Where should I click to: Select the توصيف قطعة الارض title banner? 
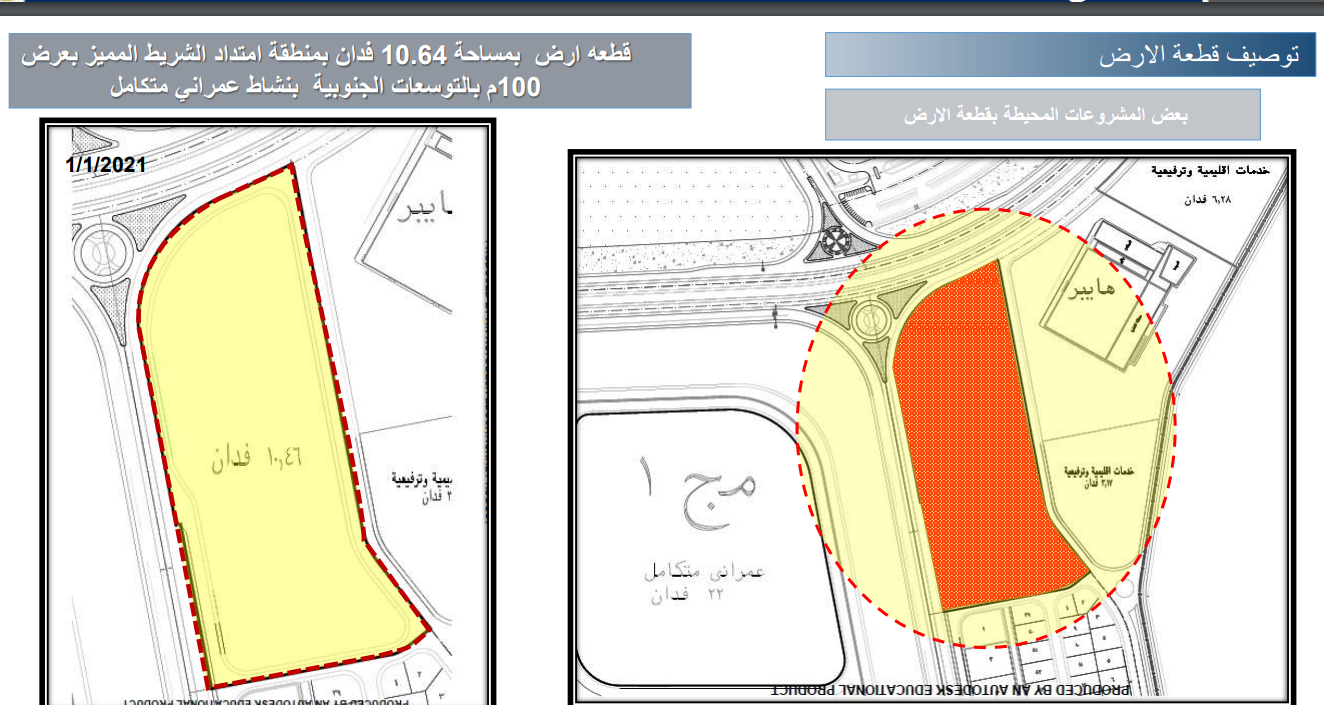[x=1070, y=55]
